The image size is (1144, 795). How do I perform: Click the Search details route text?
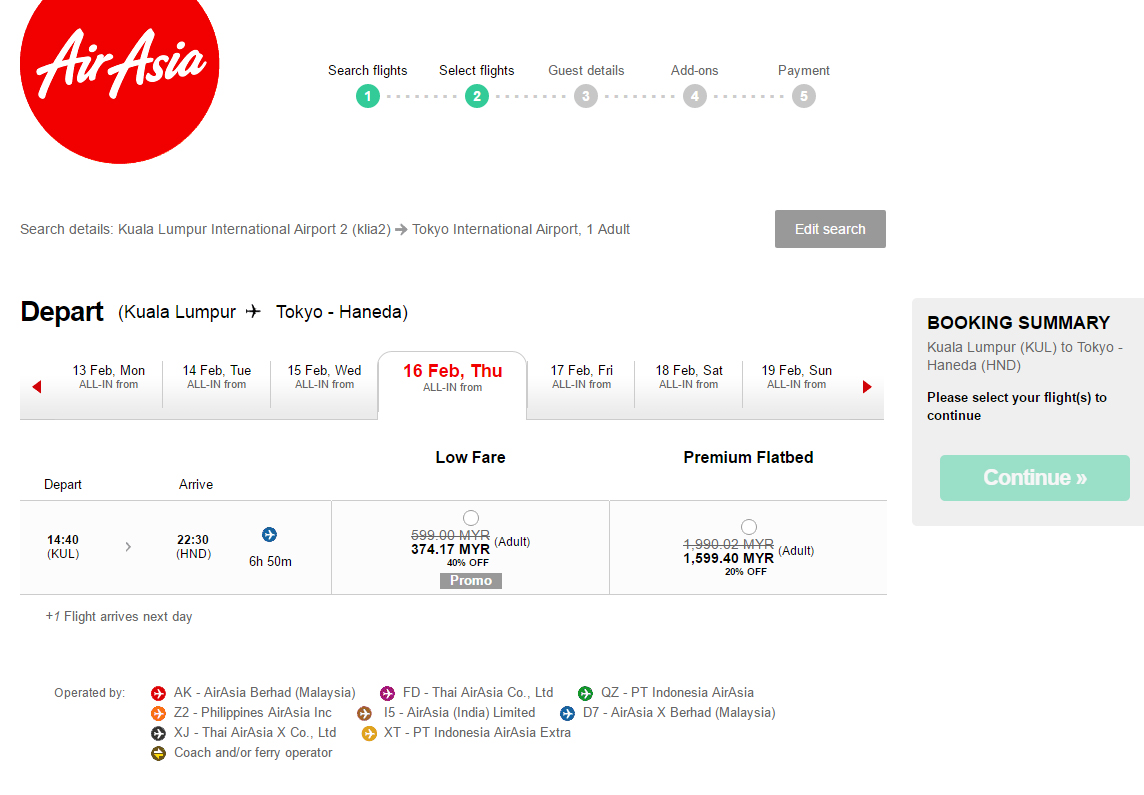(x=325, y=229)
